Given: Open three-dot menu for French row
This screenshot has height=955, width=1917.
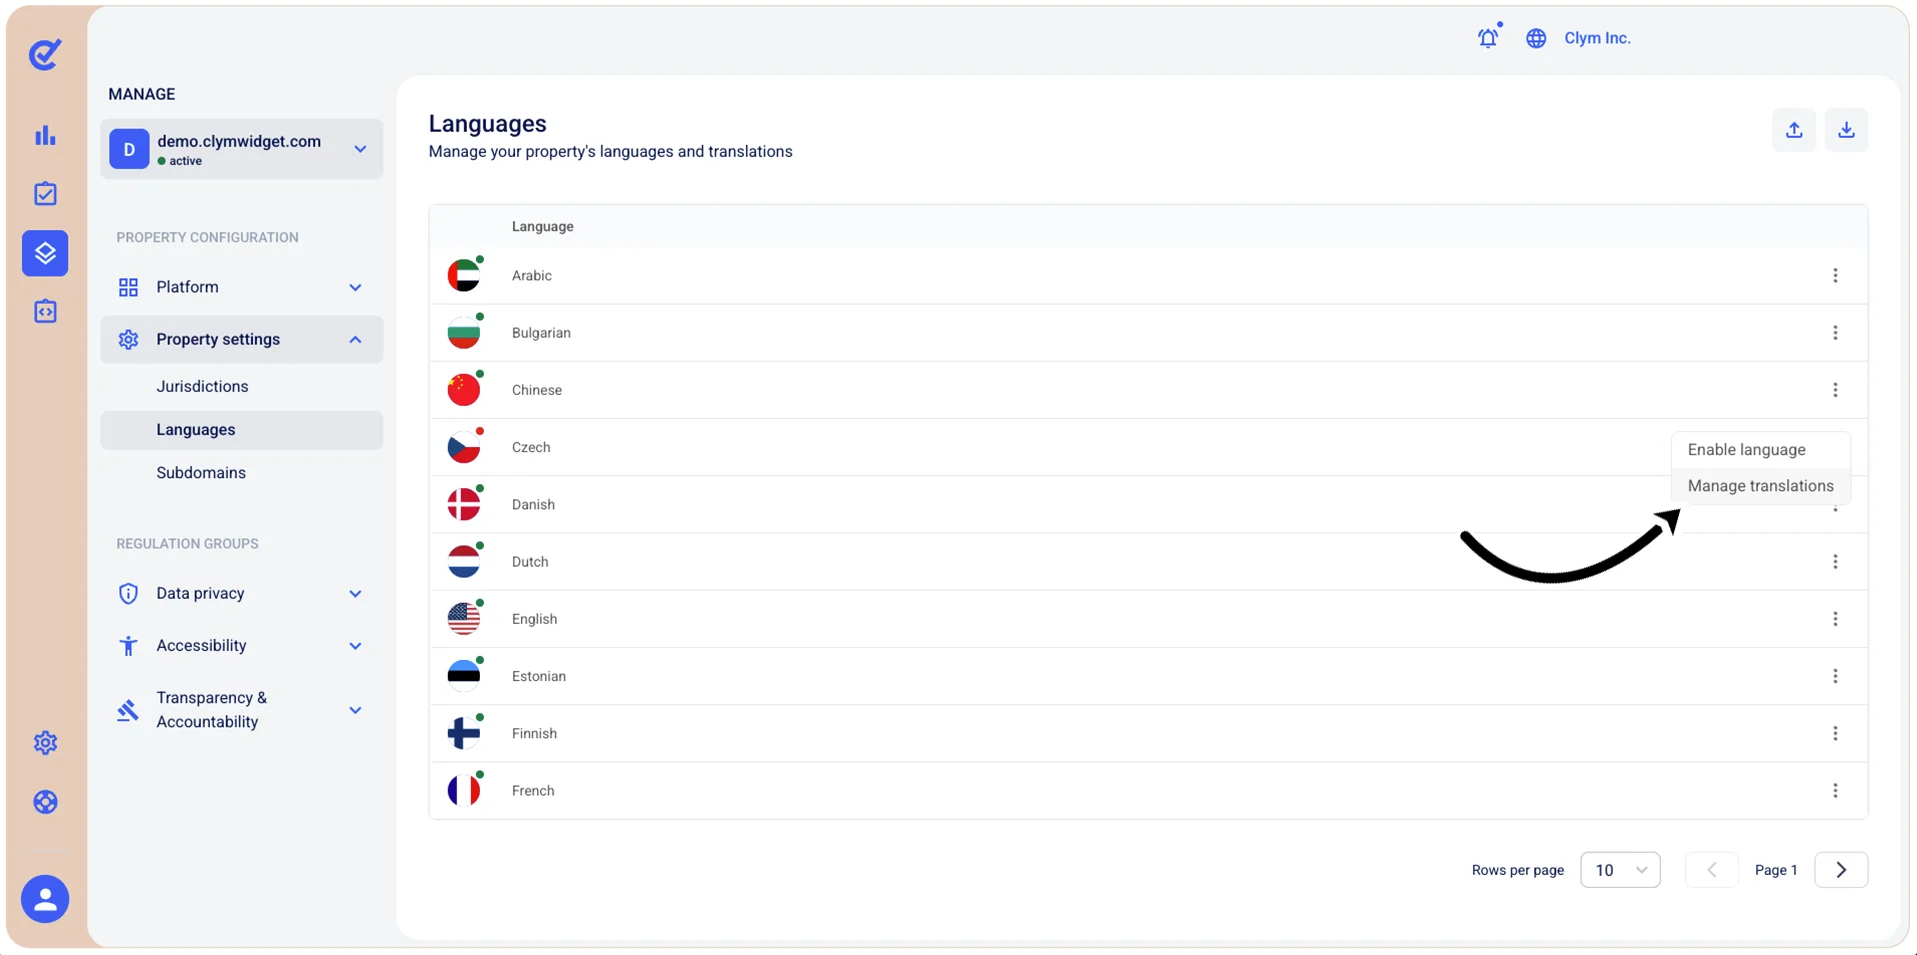Looking at the screenshot, I should [x=1835, y=791].
